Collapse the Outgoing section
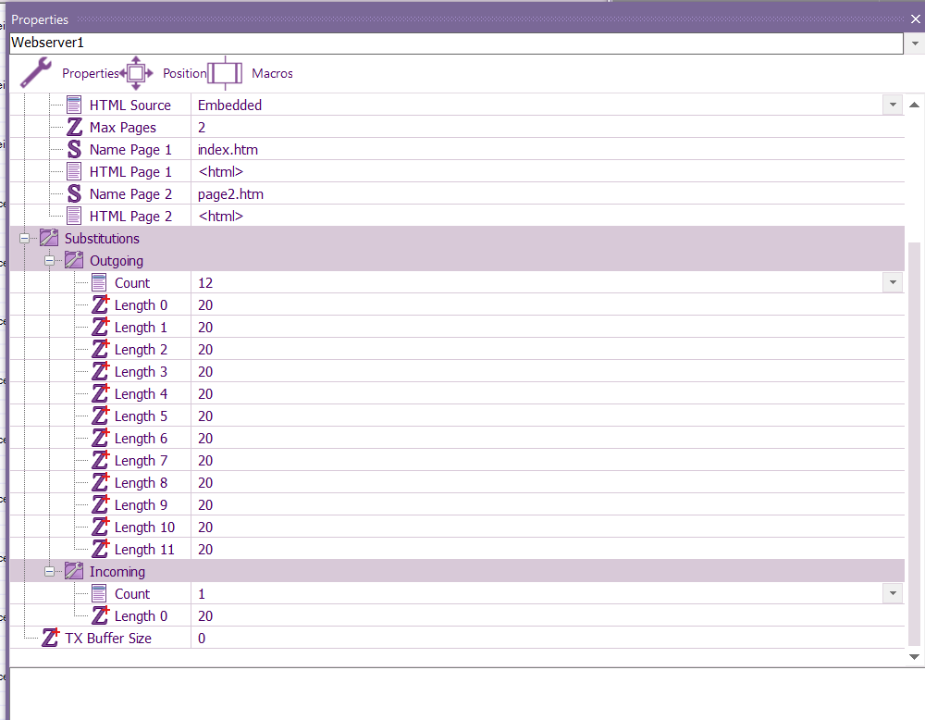This screenshot has width=925, height=720. coord(49,261)
